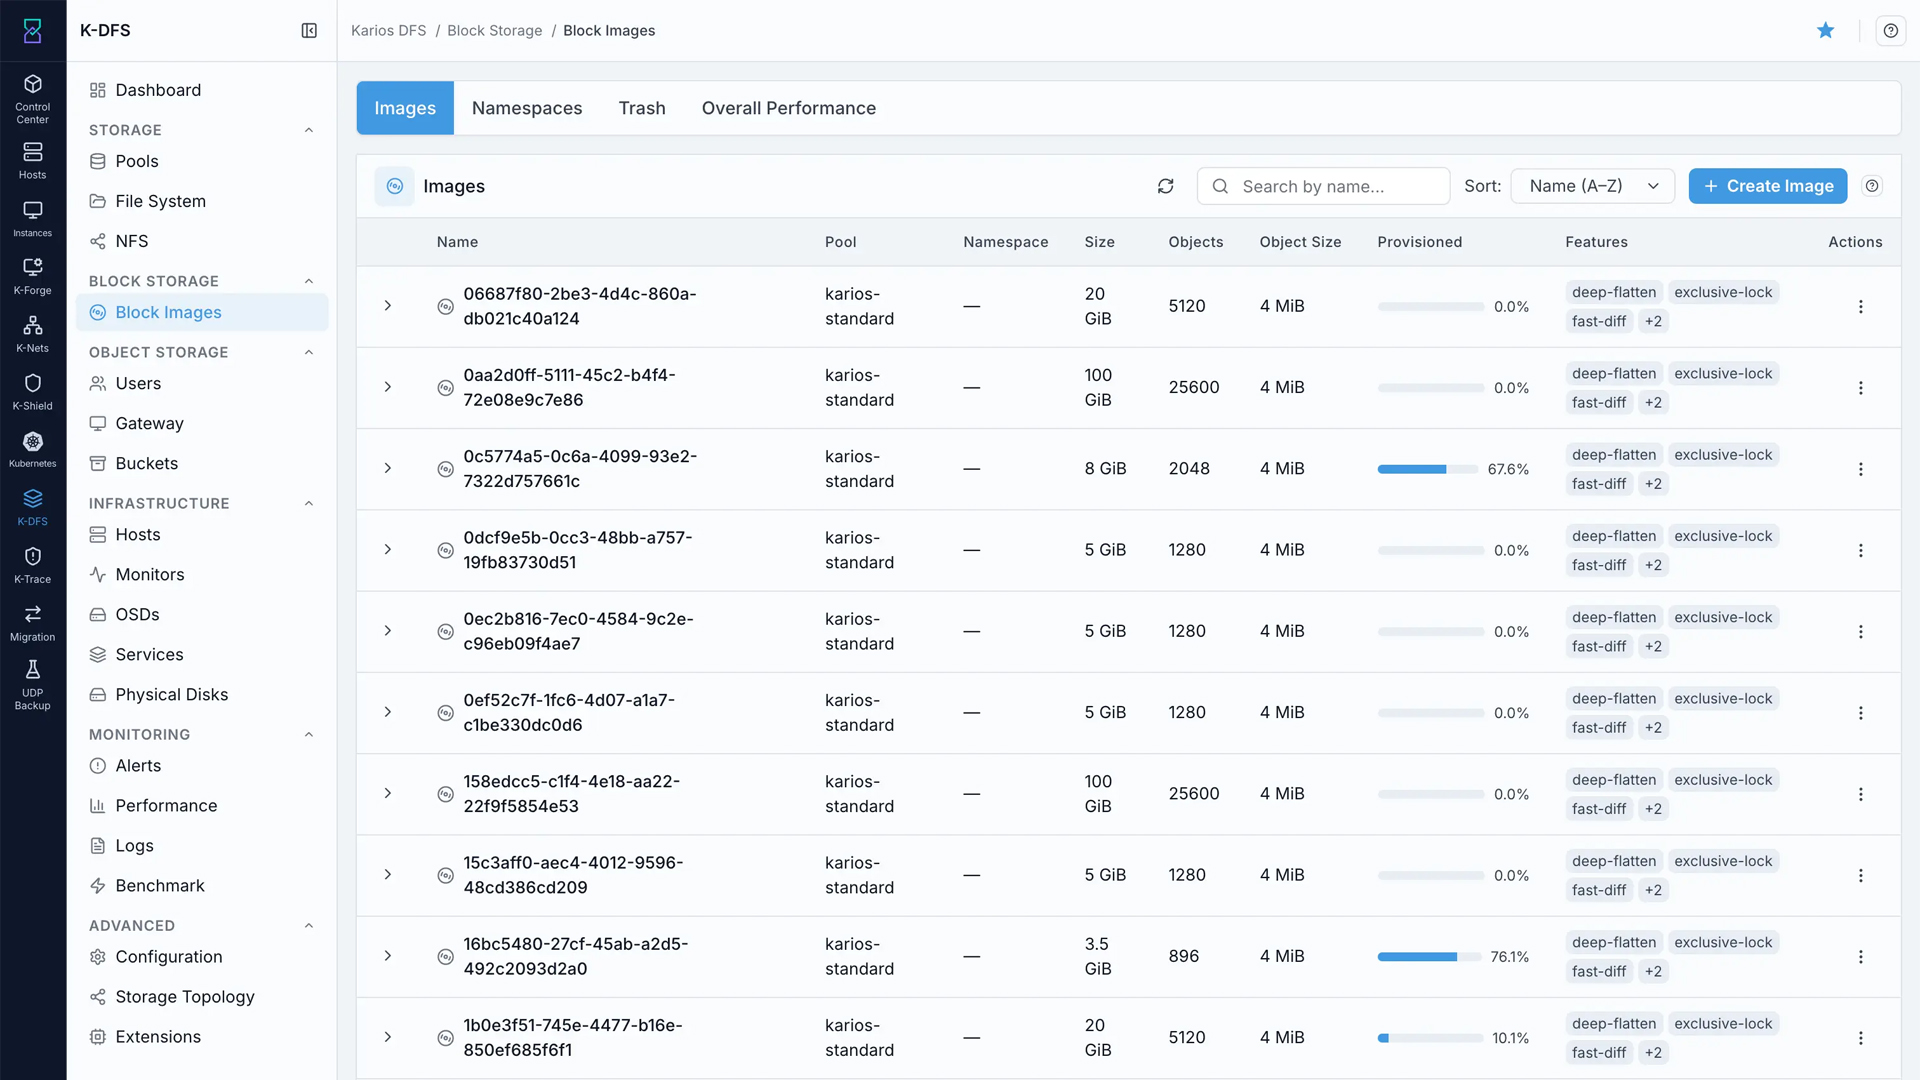
Task: Switch to the Namespaces tab
Action: 527,108
